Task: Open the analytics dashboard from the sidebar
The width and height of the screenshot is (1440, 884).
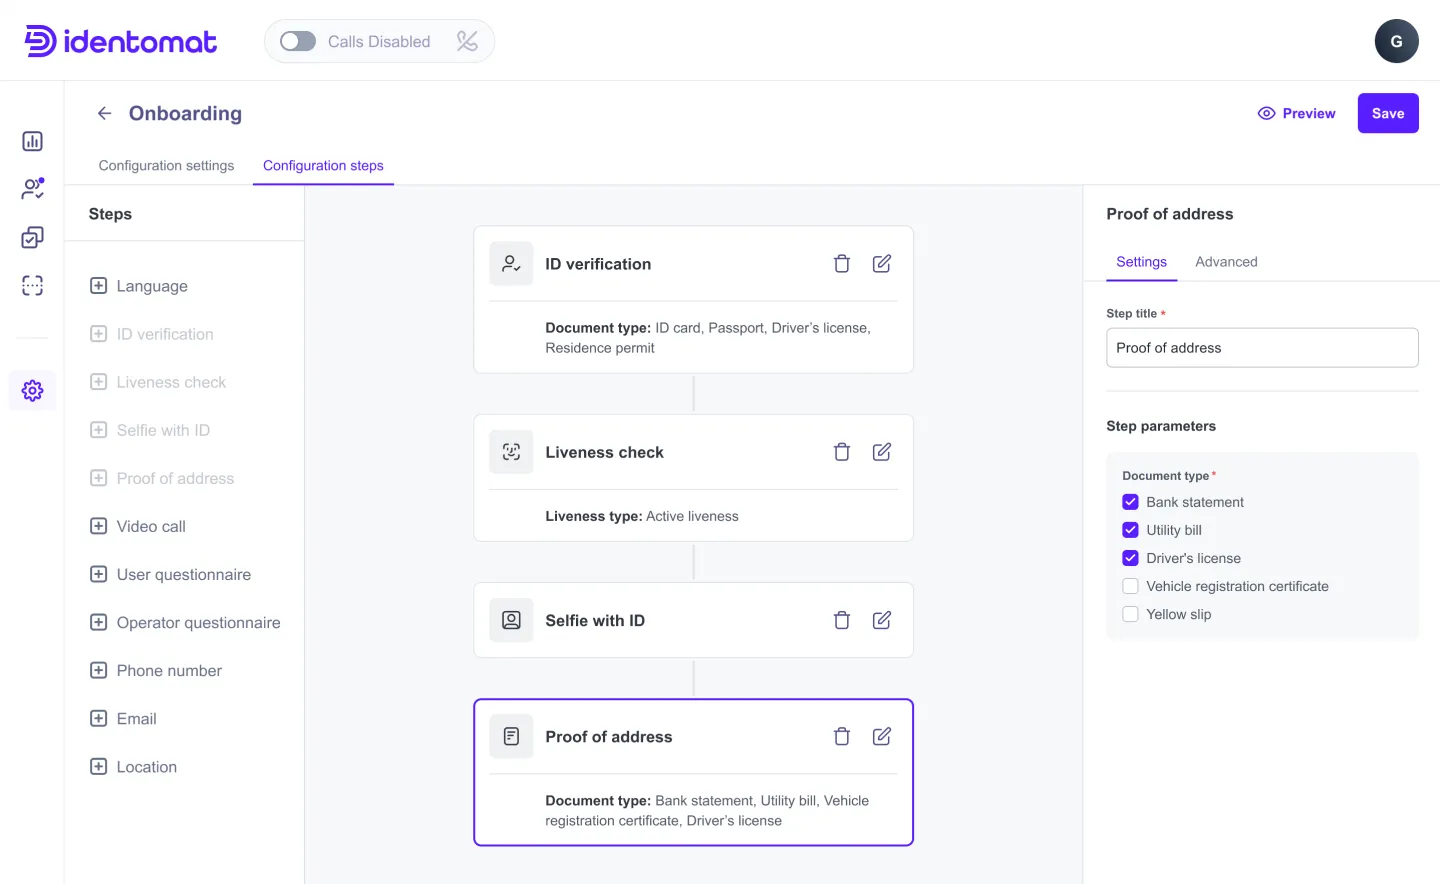Action: (32, 141)
